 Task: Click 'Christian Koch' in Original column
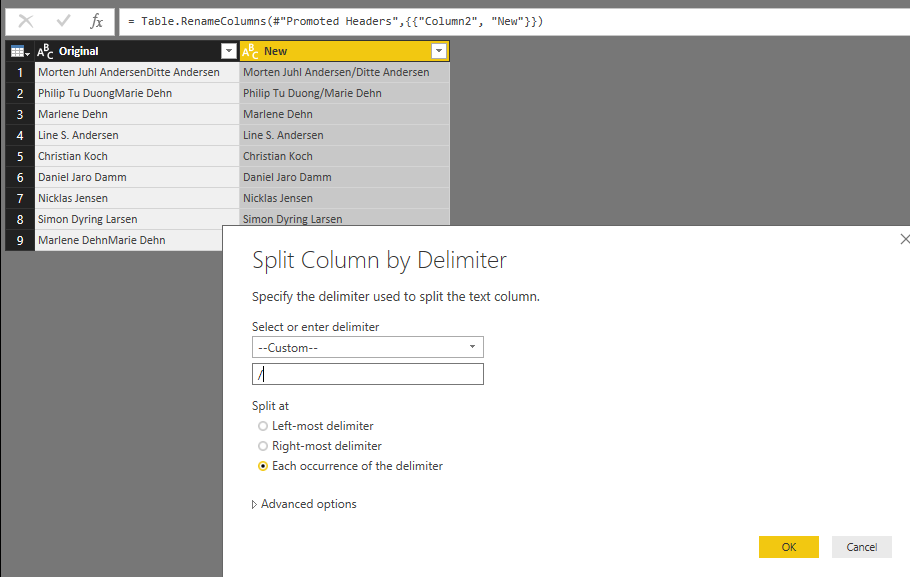coord(137,156)
